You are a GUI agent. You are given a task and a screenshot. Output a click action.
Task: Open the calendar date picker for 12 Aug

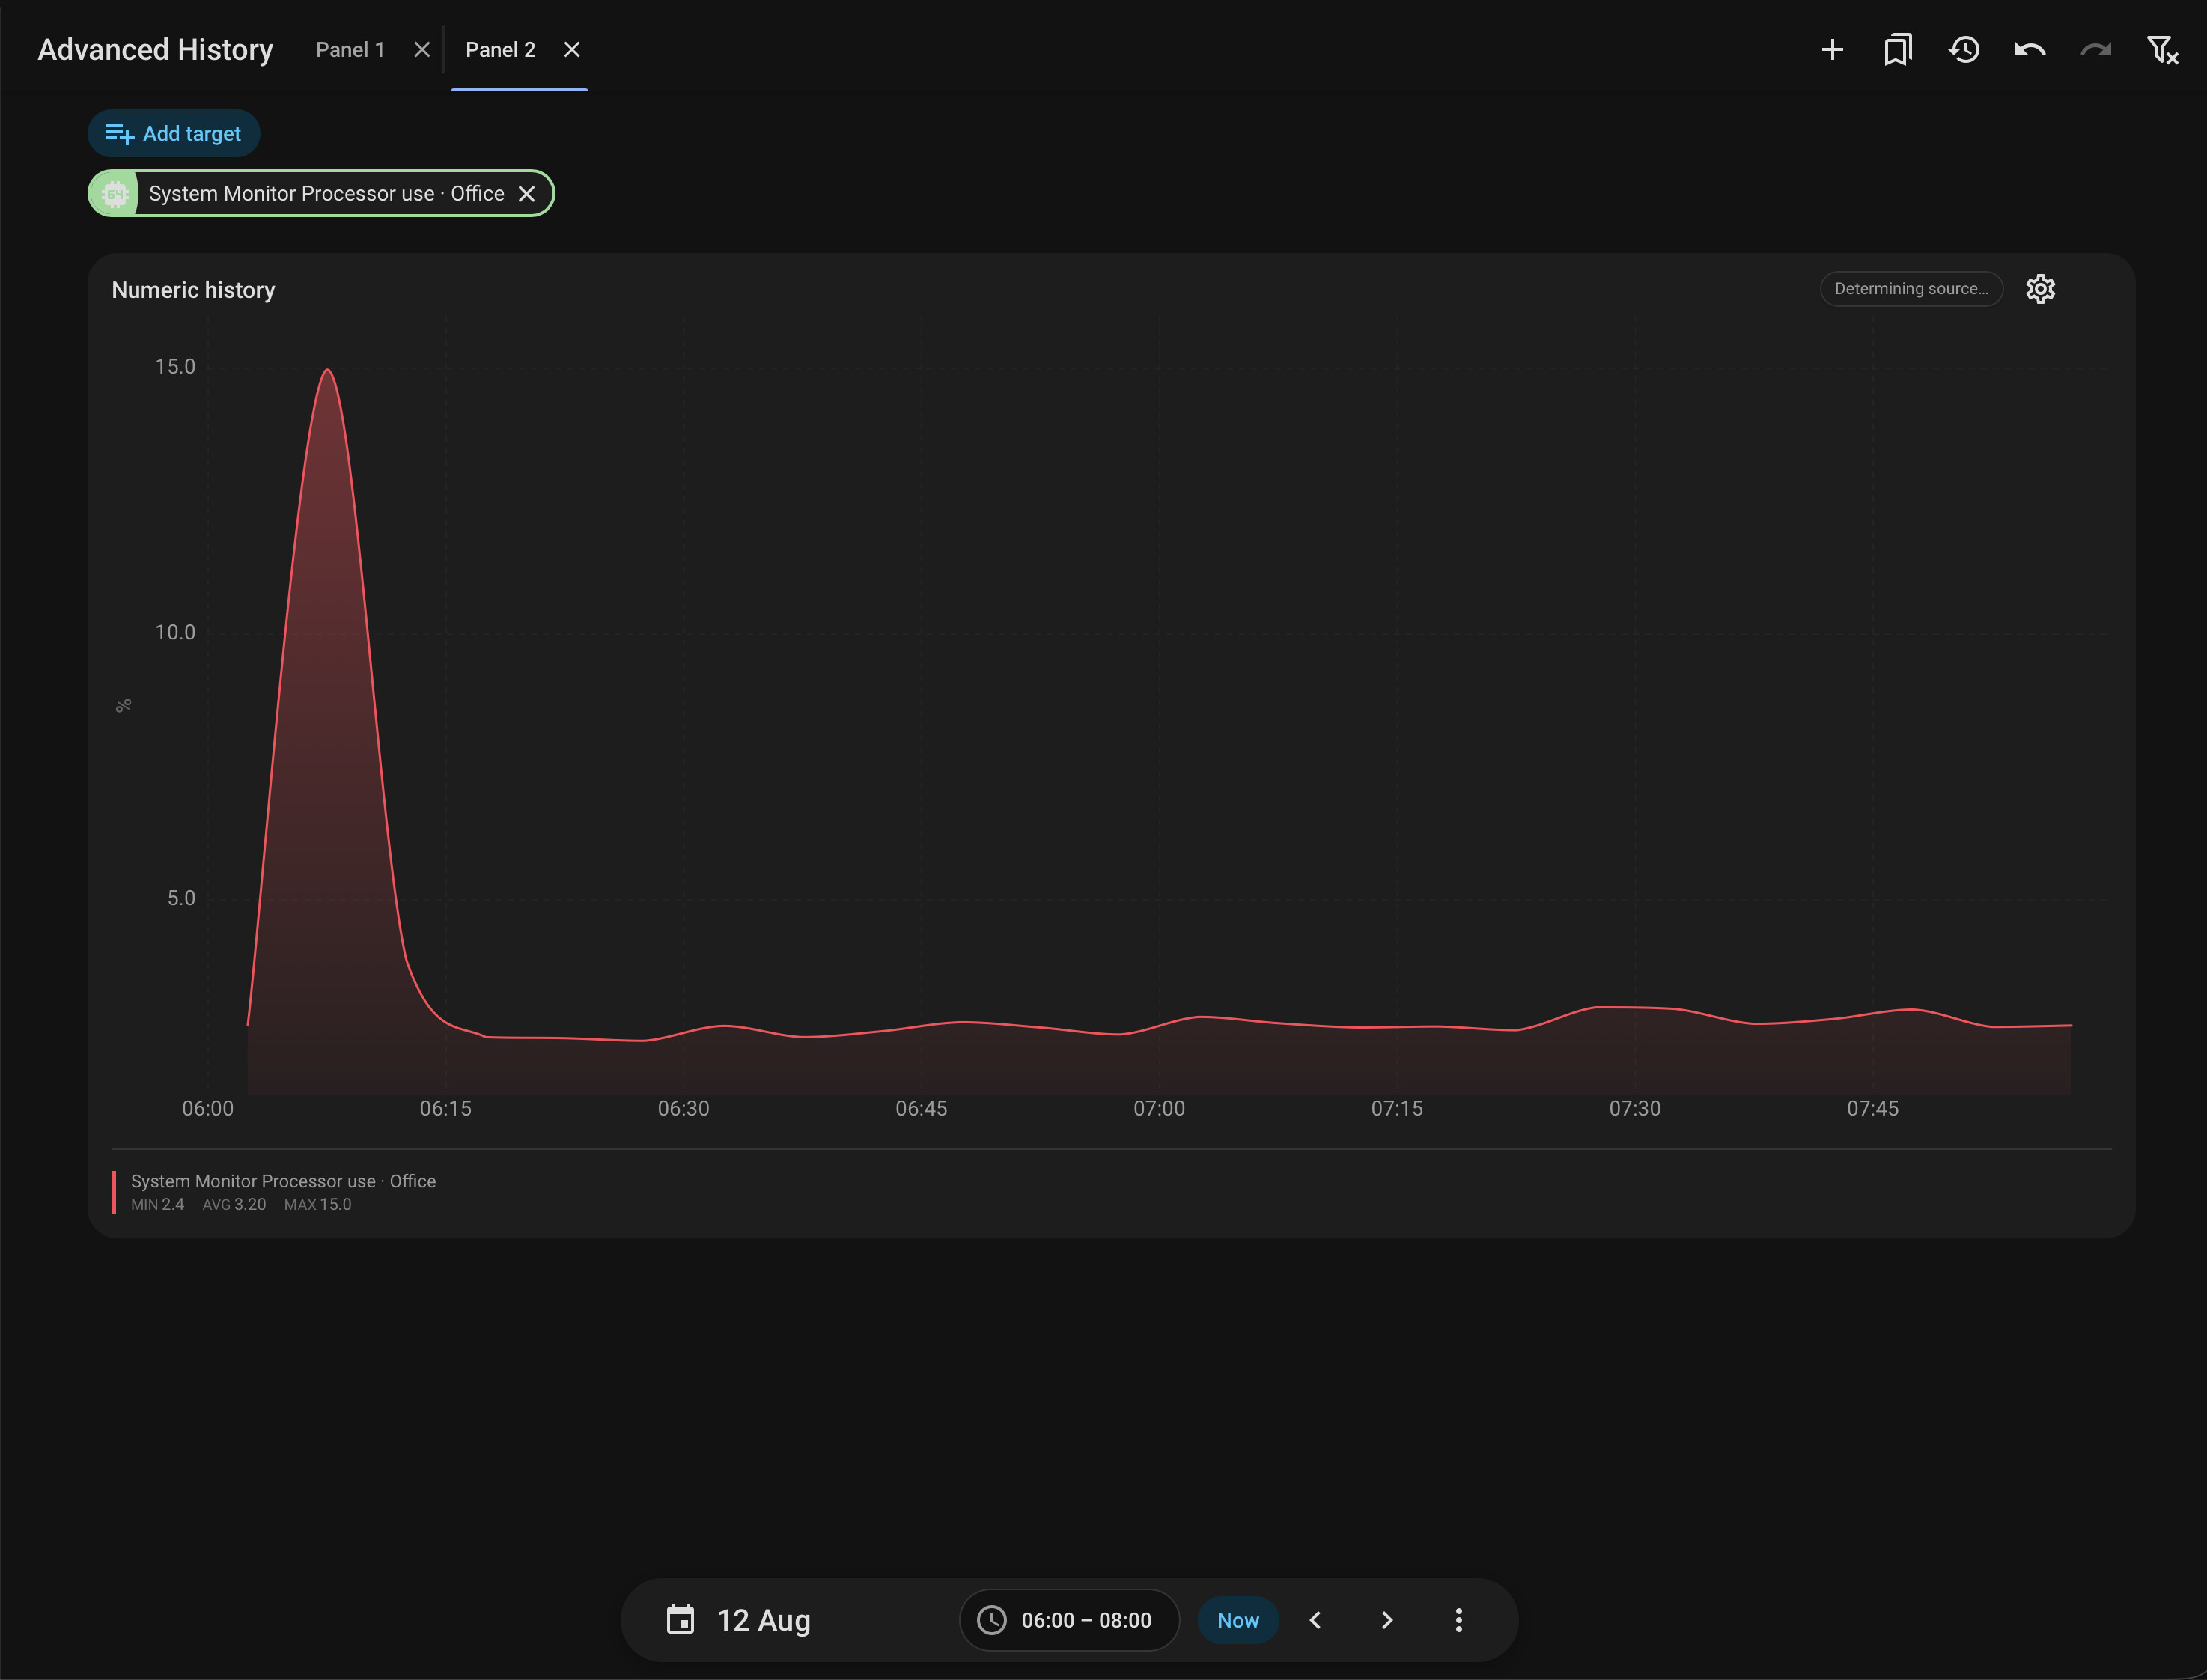pos(680,1619)
